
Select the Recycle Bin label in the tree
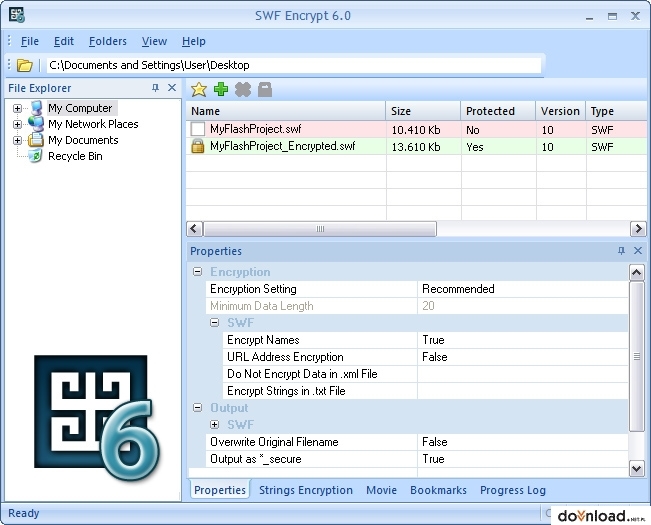coord(75,156)
